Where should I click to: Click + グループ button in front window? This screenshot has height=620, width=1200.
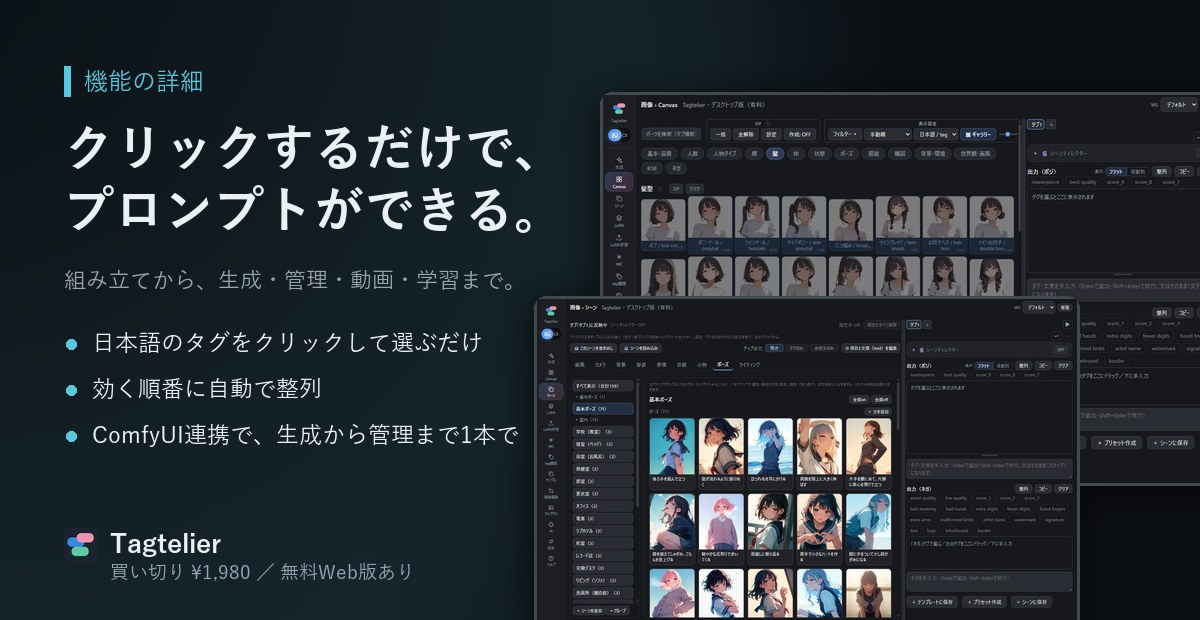pos(618,611)
